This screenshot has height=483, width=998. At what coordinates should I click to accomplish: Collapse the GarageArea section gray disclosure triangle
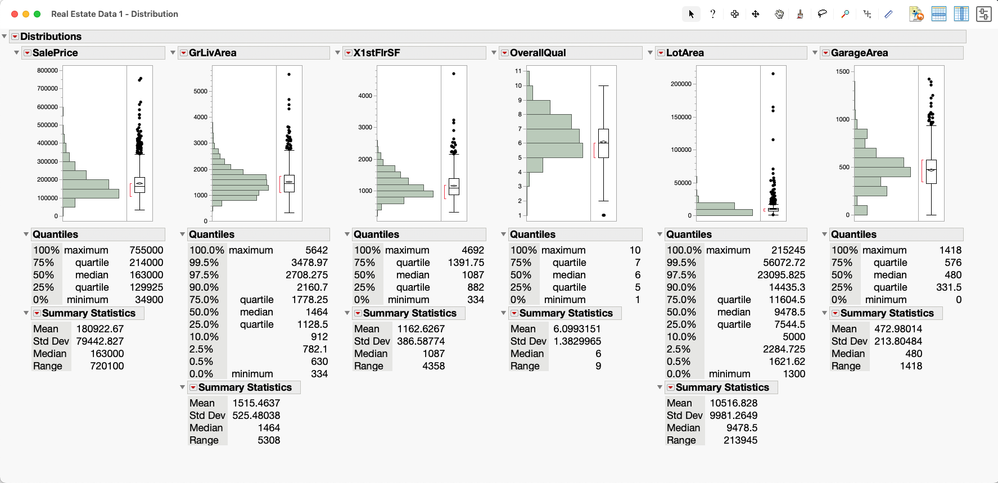pyautogui.click(x=815, y=53)
